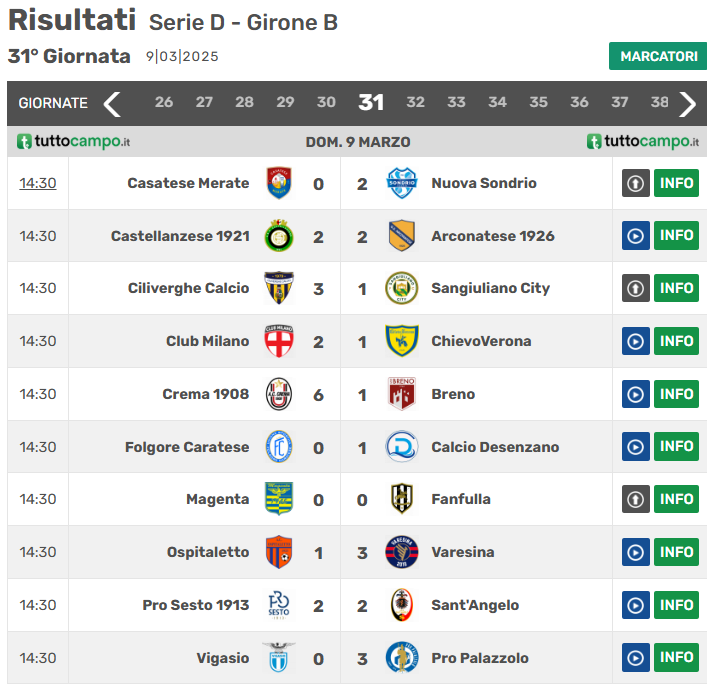Open the MARCATORI scorers button
The width and height of the screenshot is (707, 691).
pyautogui.click(x=658, y=56)
